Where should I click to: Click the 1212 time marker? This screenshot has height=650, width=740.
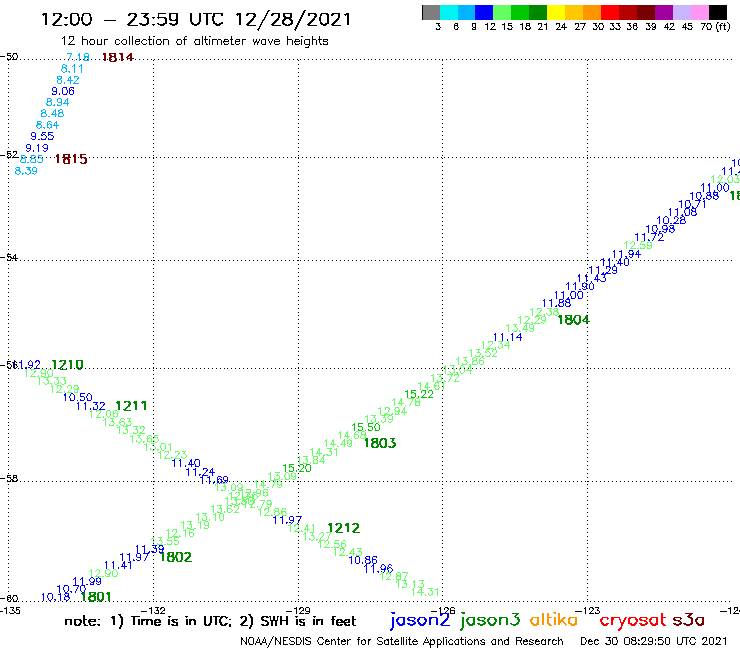pyautogui.click(x=344, y=528)
